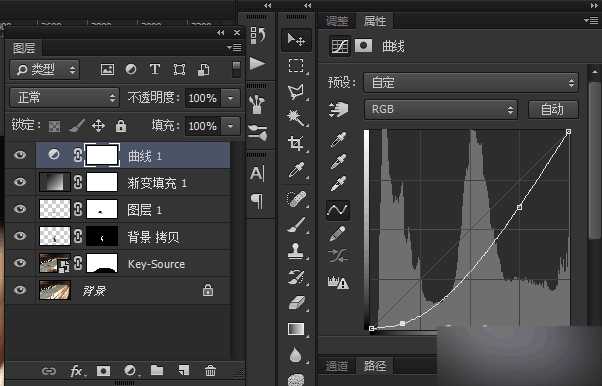Select the 背景 layer thumbnail
This screenshot has width=602, height=386.
(55, 290)
